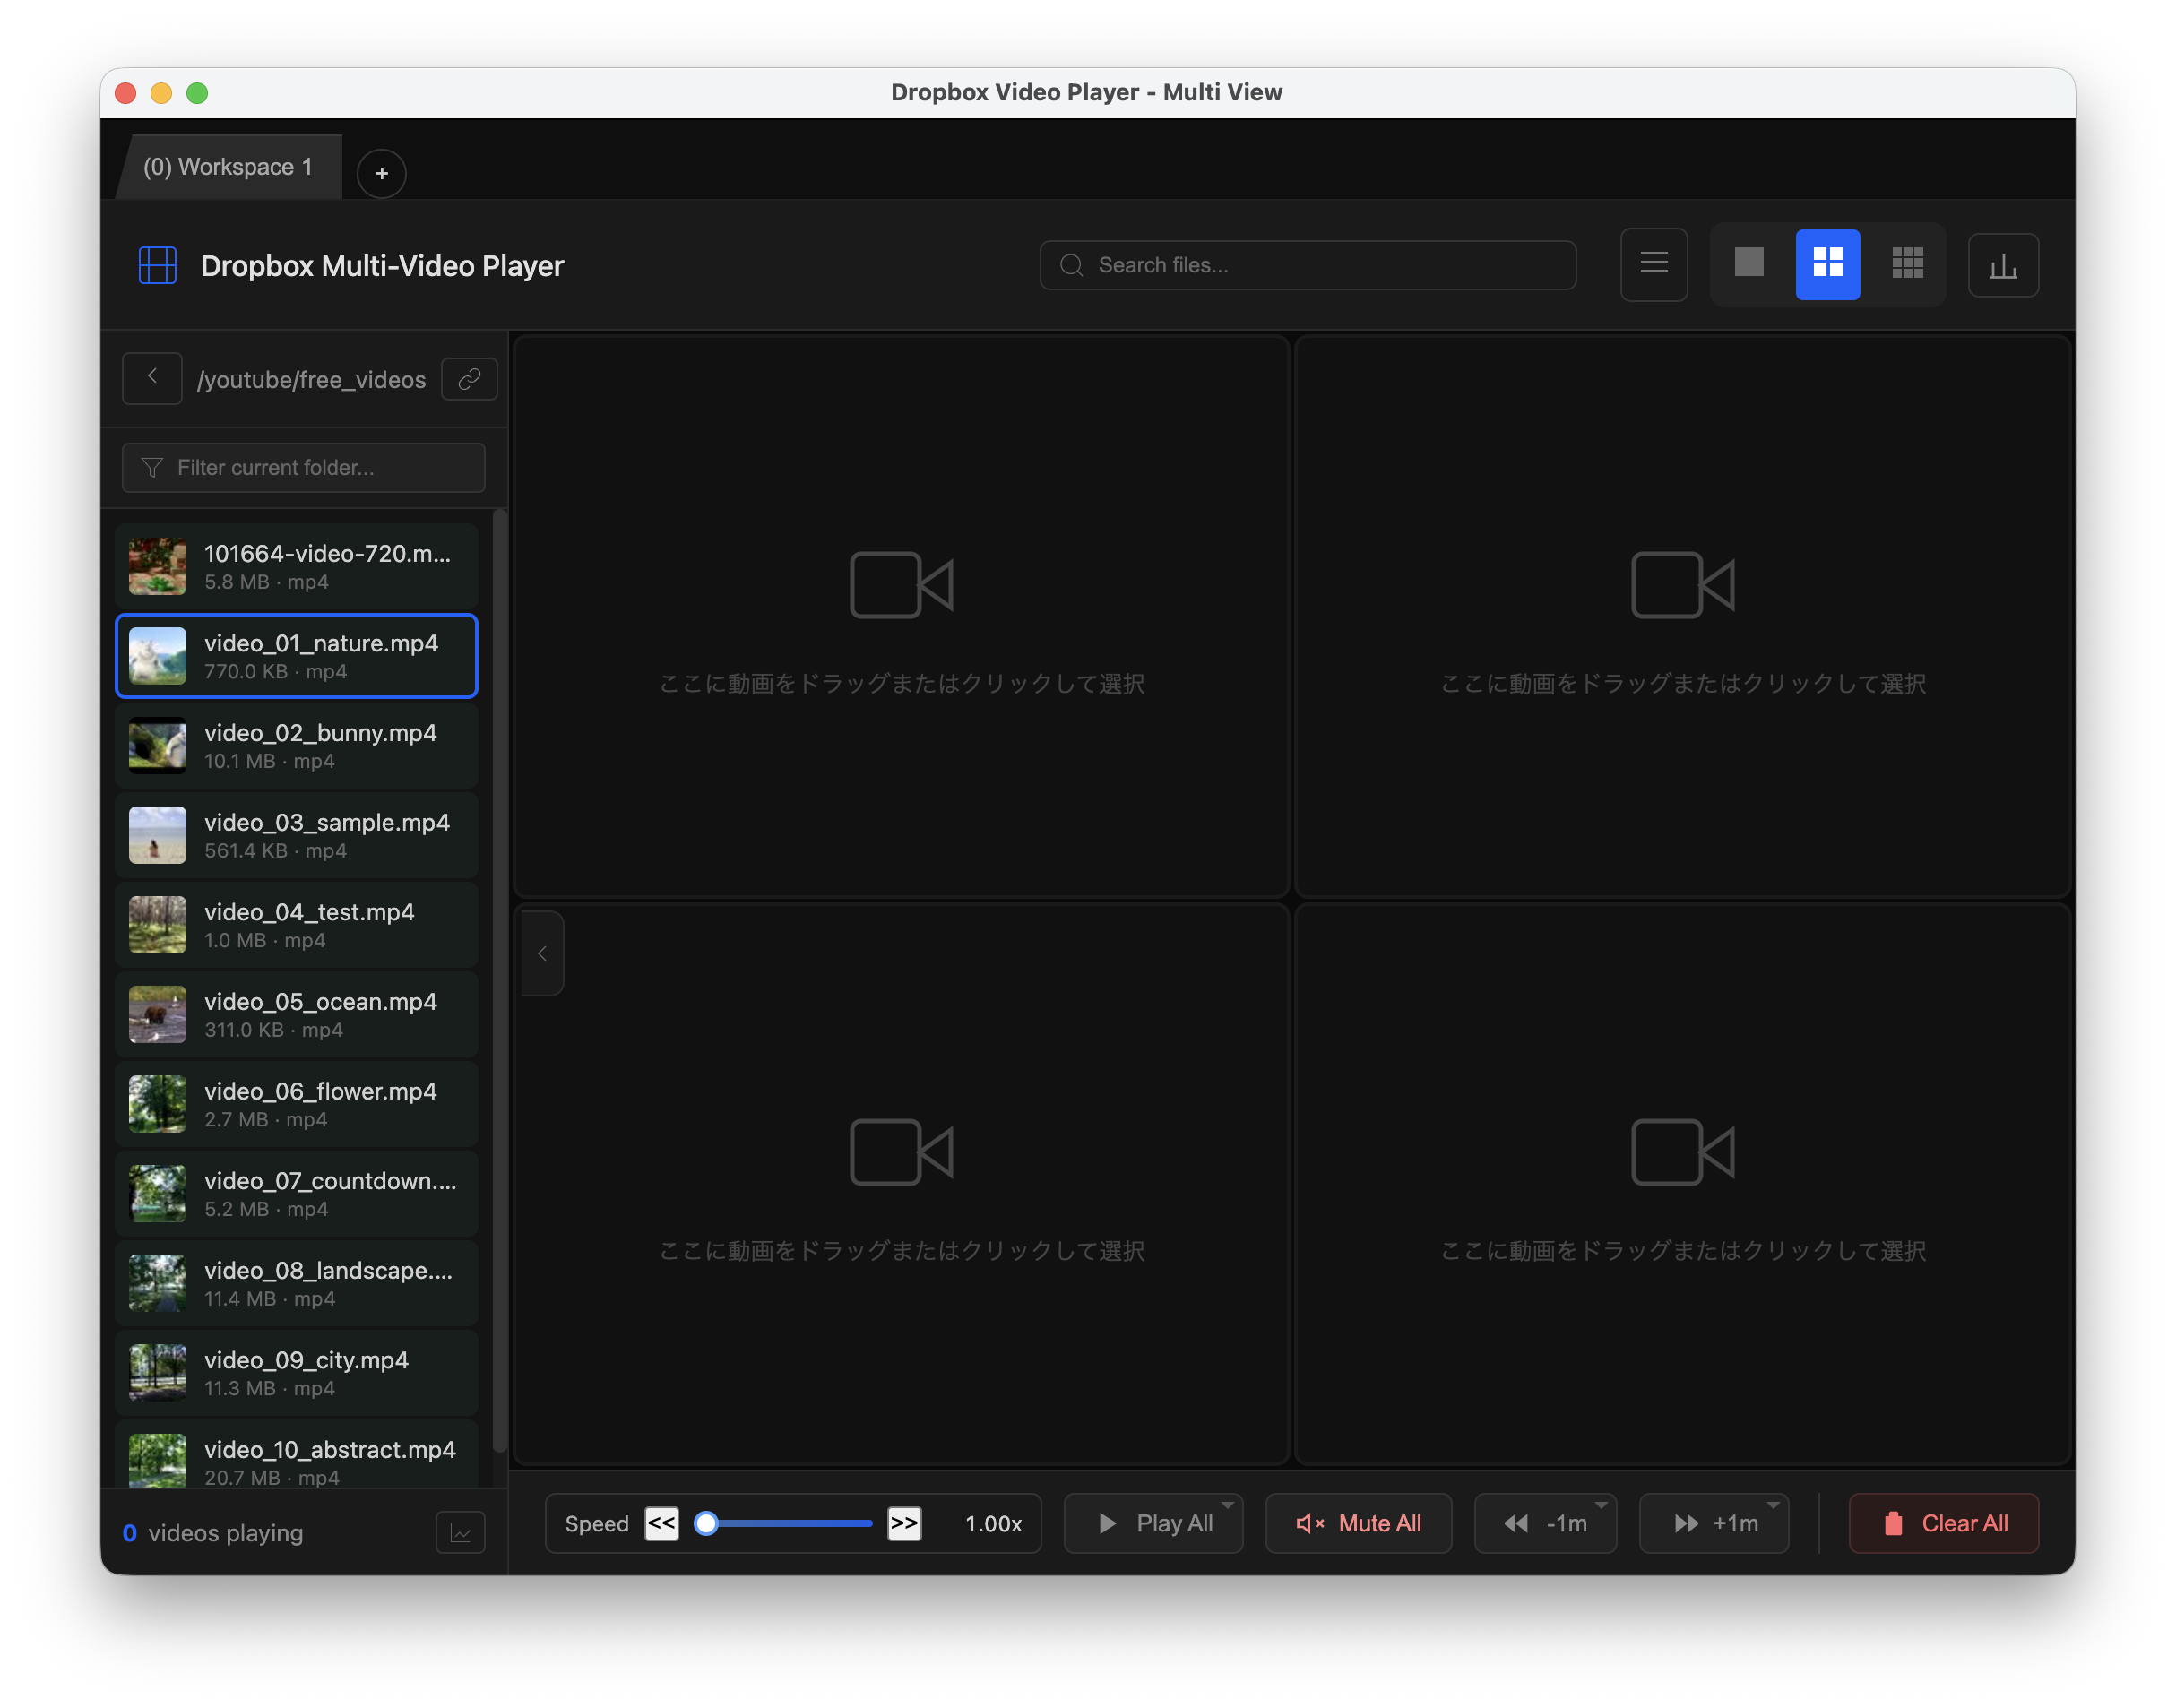This screenshot has height=1708, width=2176.
Task: Expand the -1m rewind dropdown arrow
Action: [x=1601, y=1505]
